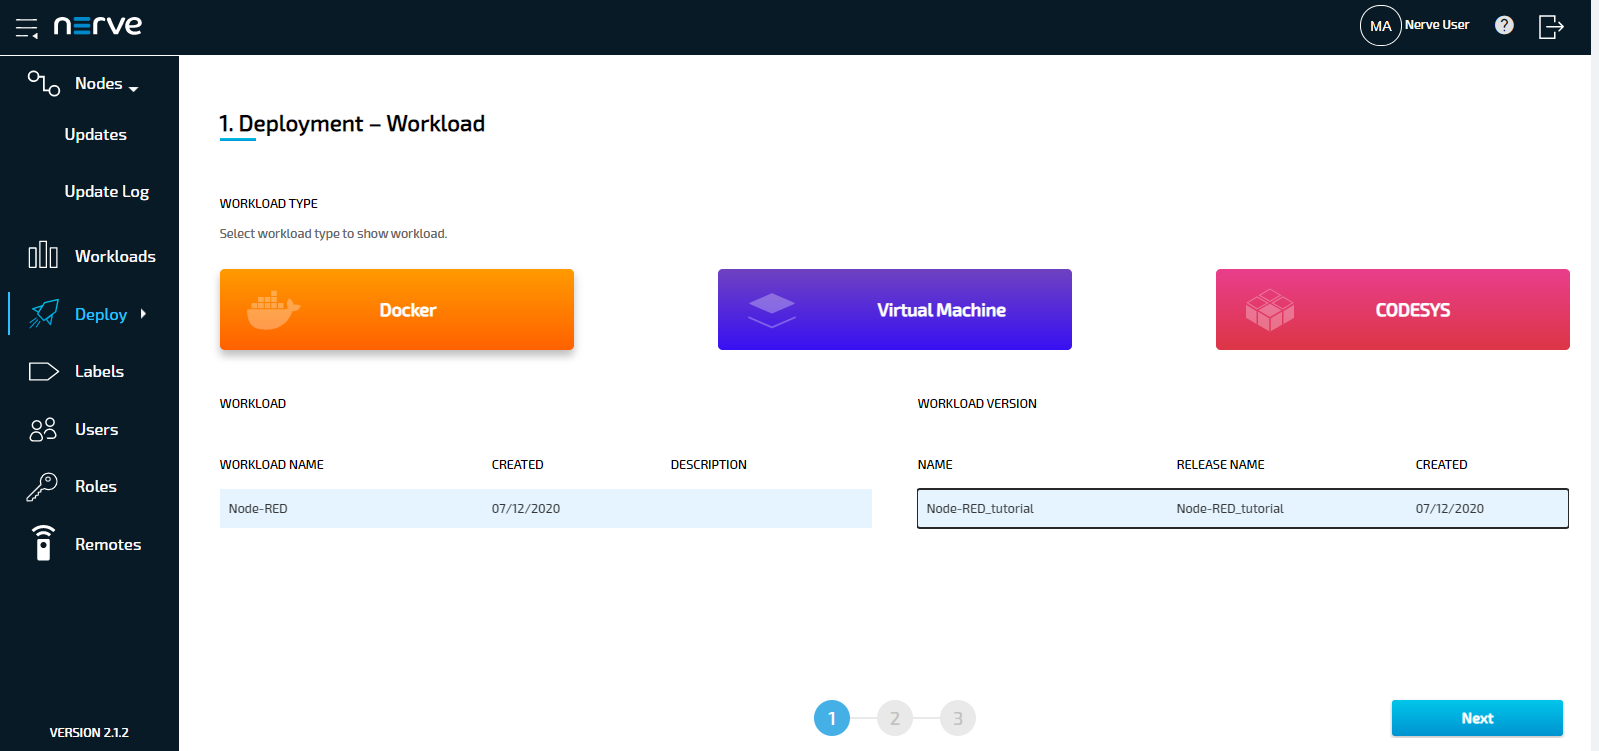Open the help question mark icon

1504,26
